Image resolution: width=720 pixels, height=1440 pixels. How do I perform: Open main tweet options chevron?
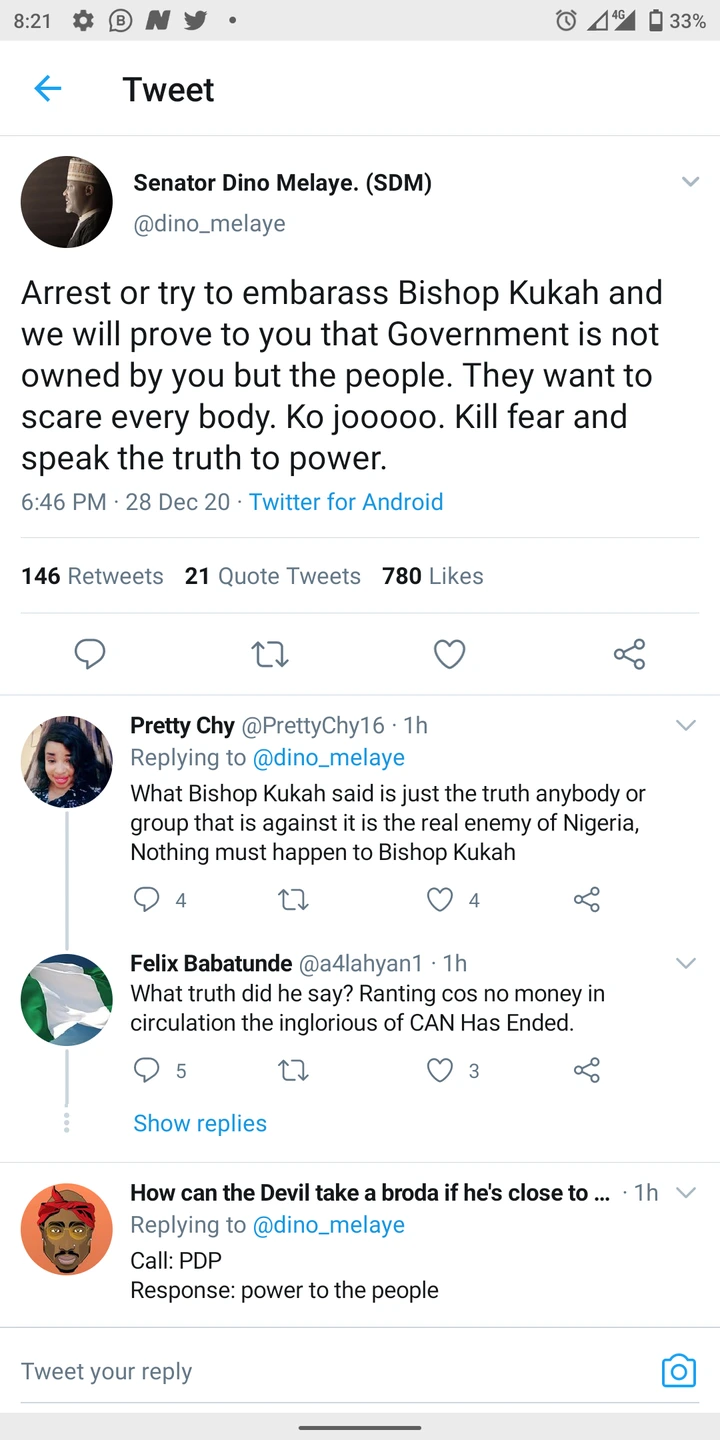[690, 182]
